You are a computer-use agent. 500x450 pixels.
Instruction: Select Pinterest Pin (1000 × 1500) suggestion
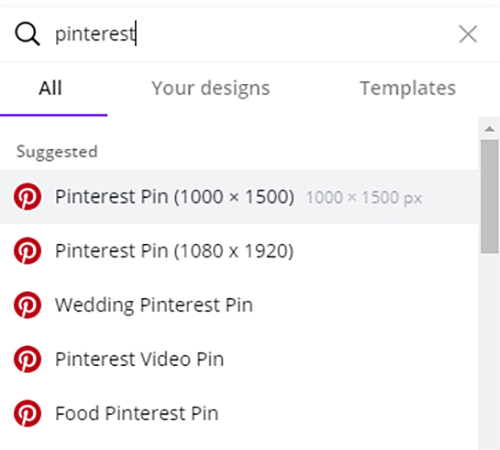(239, 196)
